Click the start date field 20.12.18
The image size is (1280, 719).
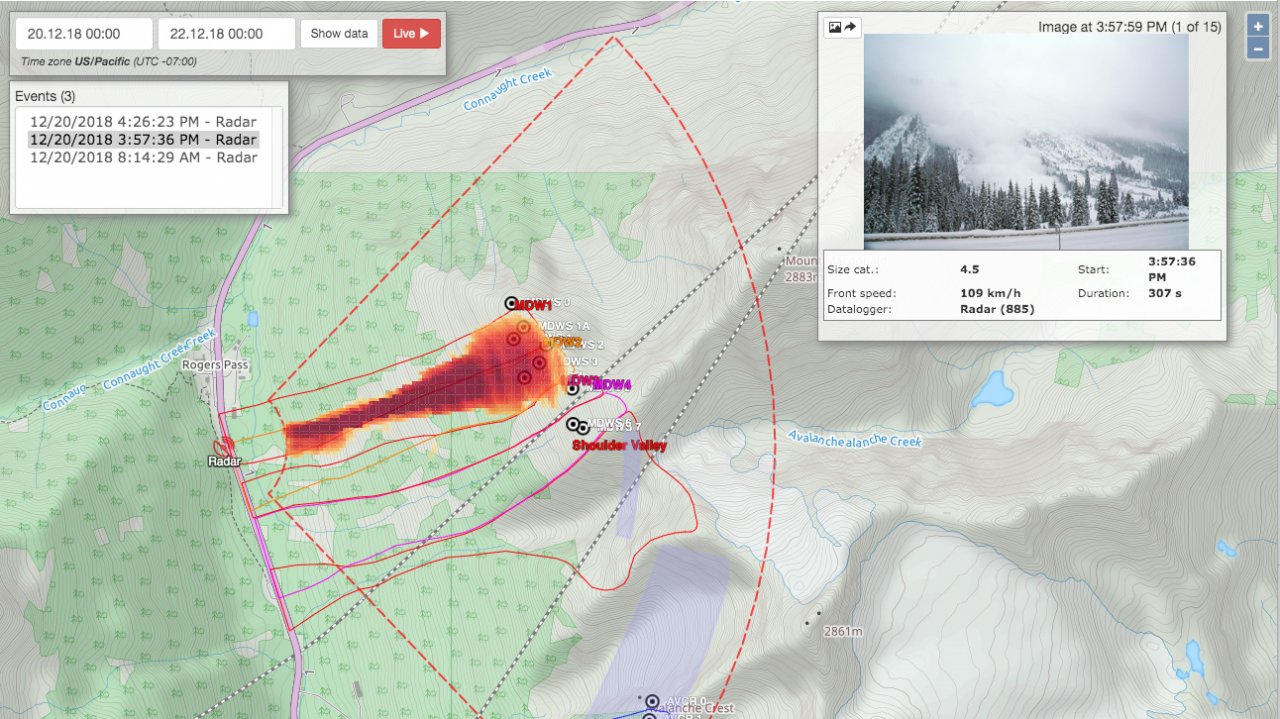pyautogui.click(x=84, y=33)
